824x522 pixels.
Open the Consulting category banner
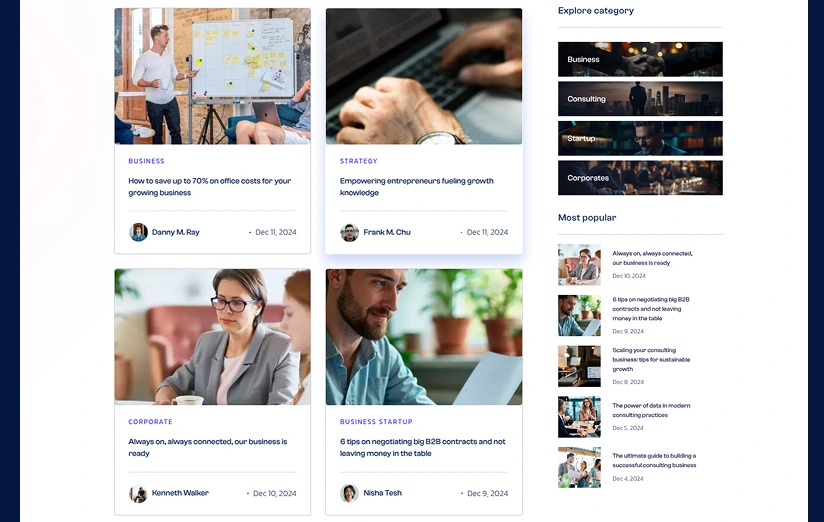[x=640, y=99]
